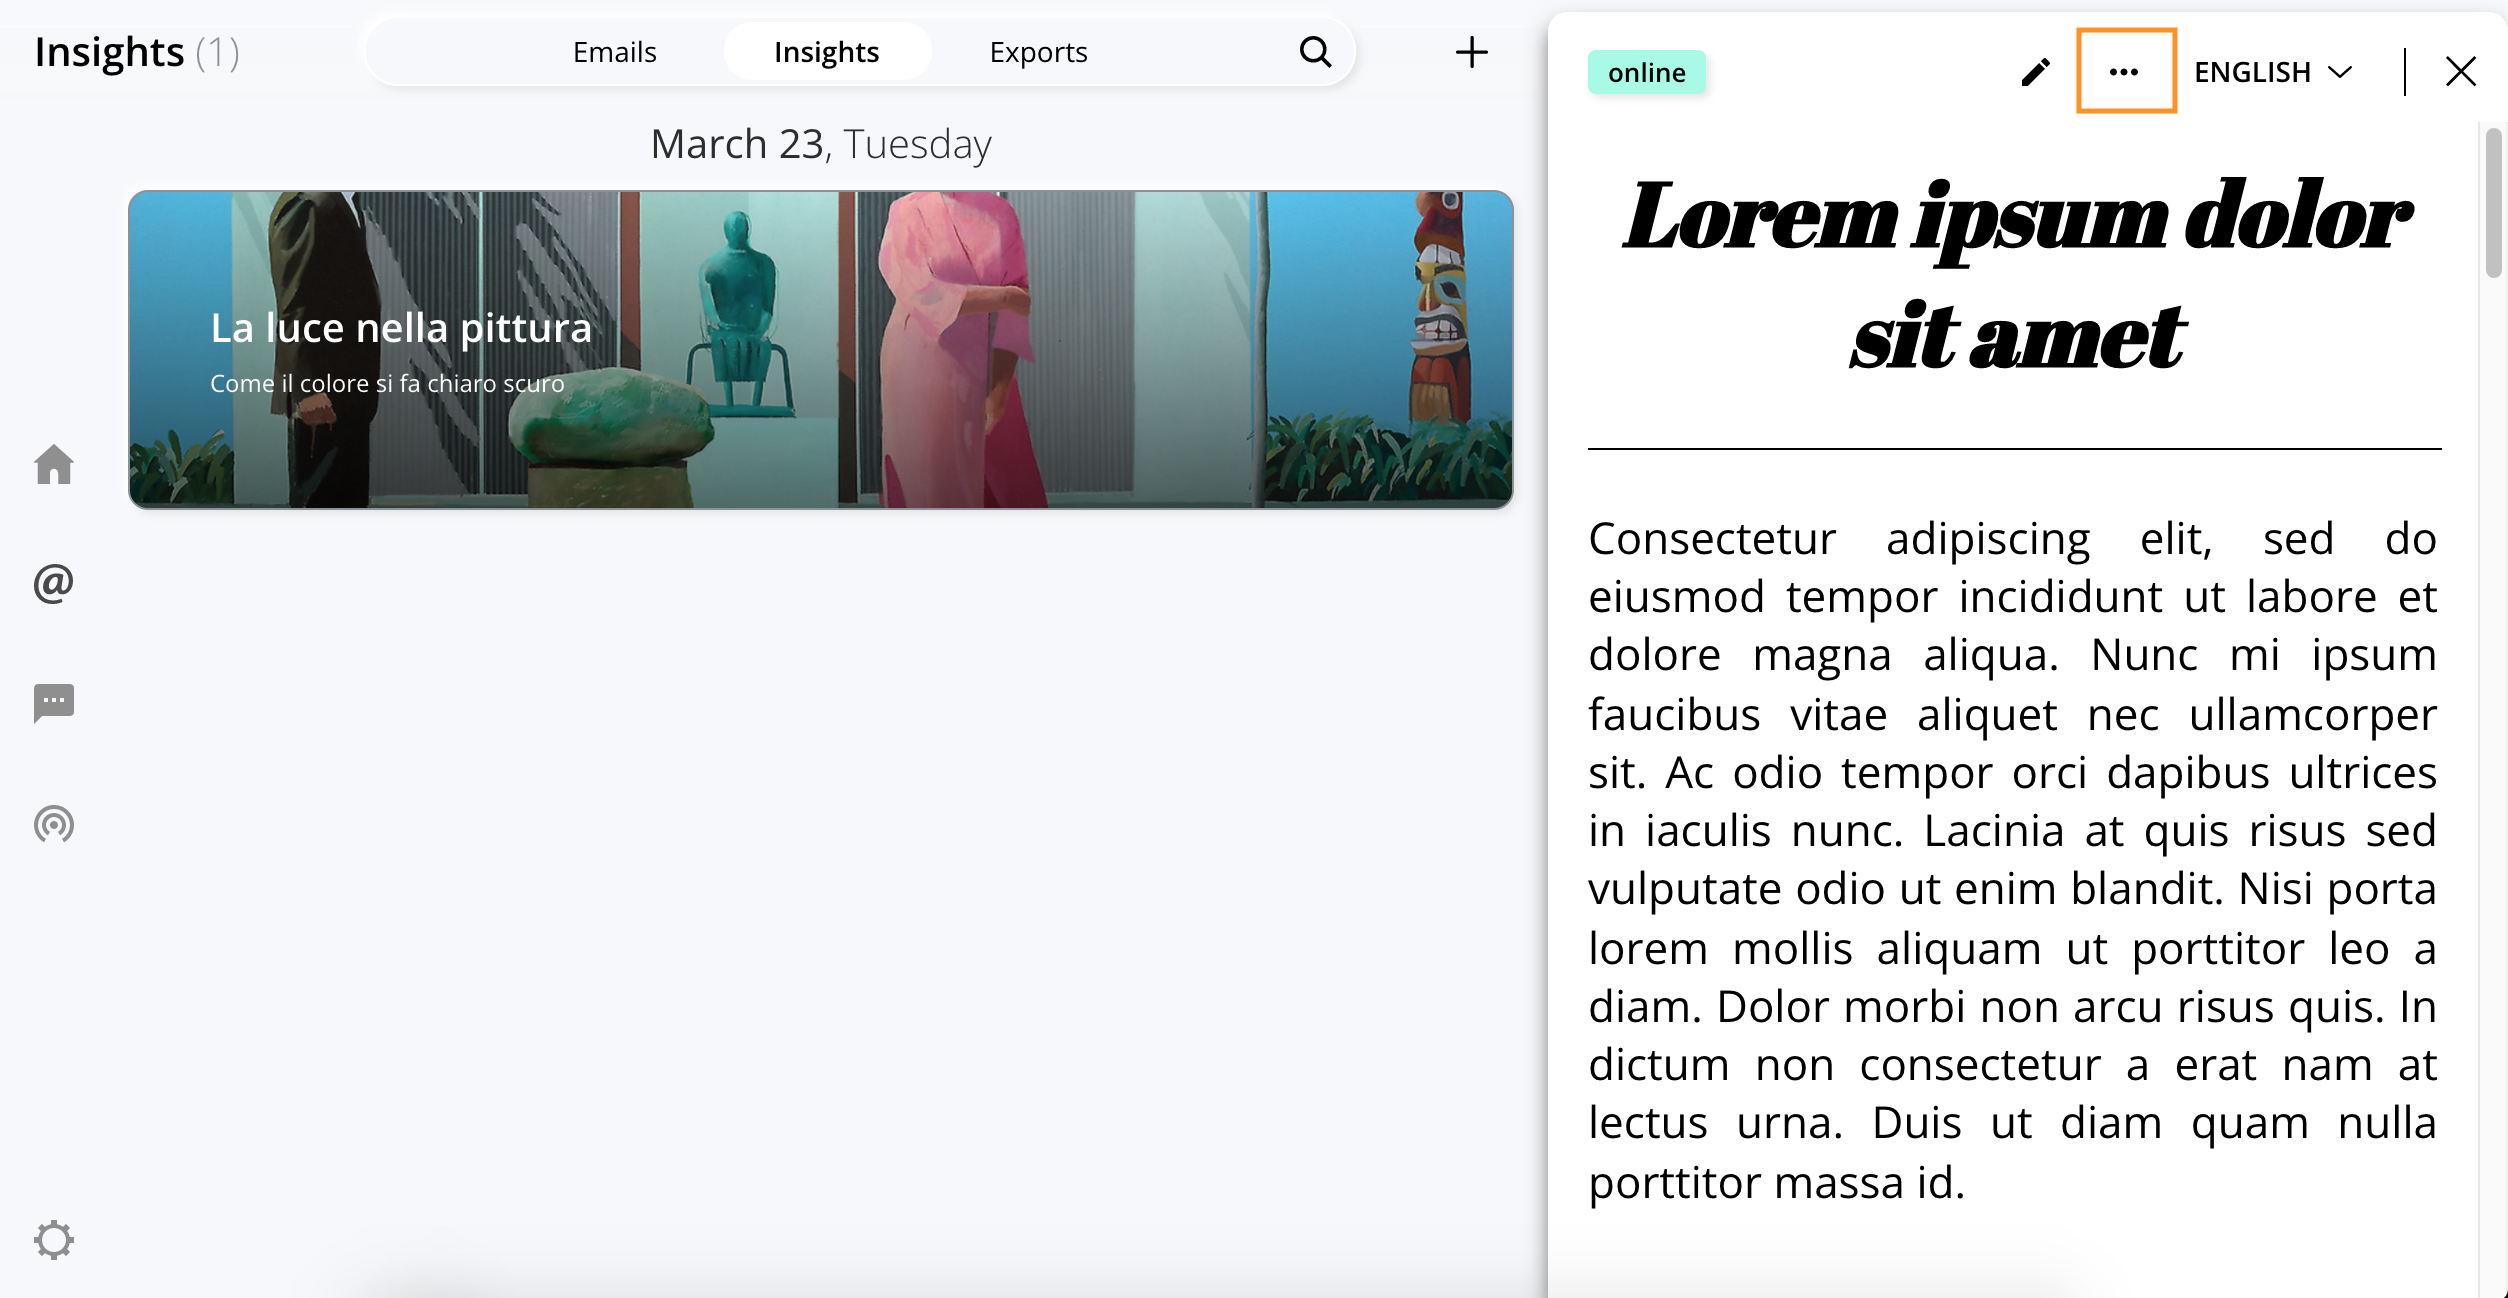2508x1298 pixels.
Task: Close the article detail panel
Action: [x=2460, y=72]
